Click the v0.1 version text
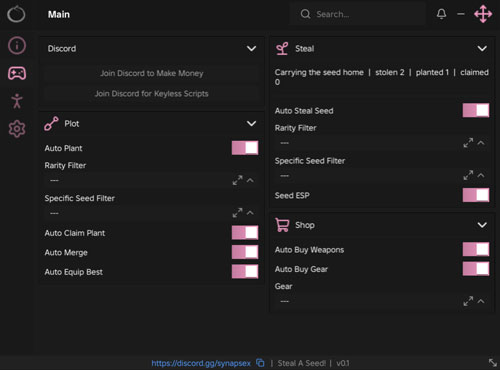 pos(343,363)
